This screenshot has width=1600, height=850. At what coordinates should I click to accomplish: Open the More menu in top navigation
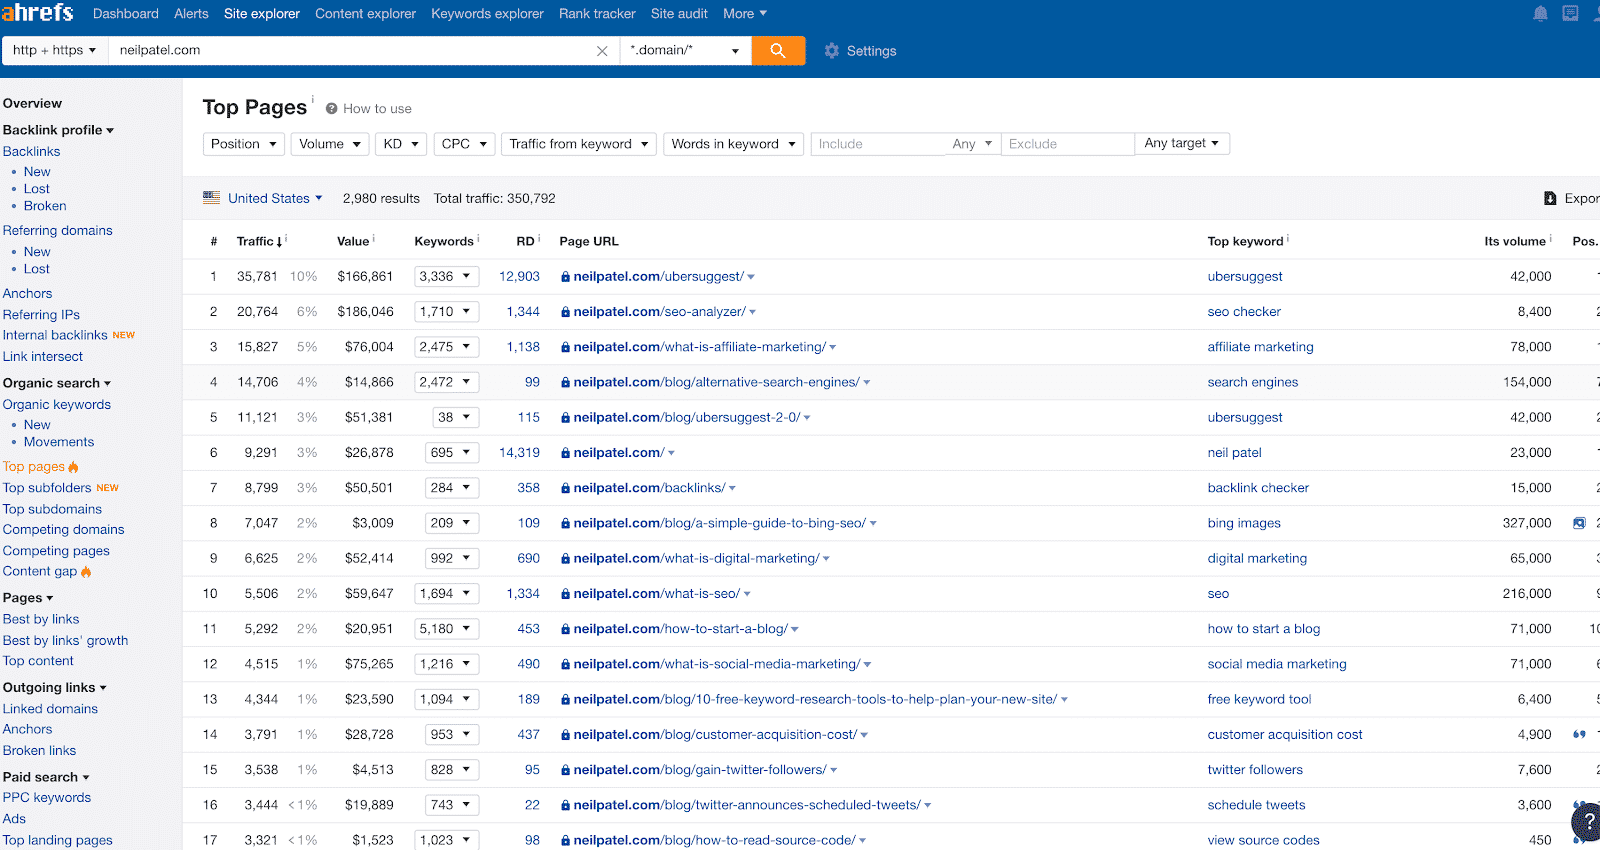744,14
